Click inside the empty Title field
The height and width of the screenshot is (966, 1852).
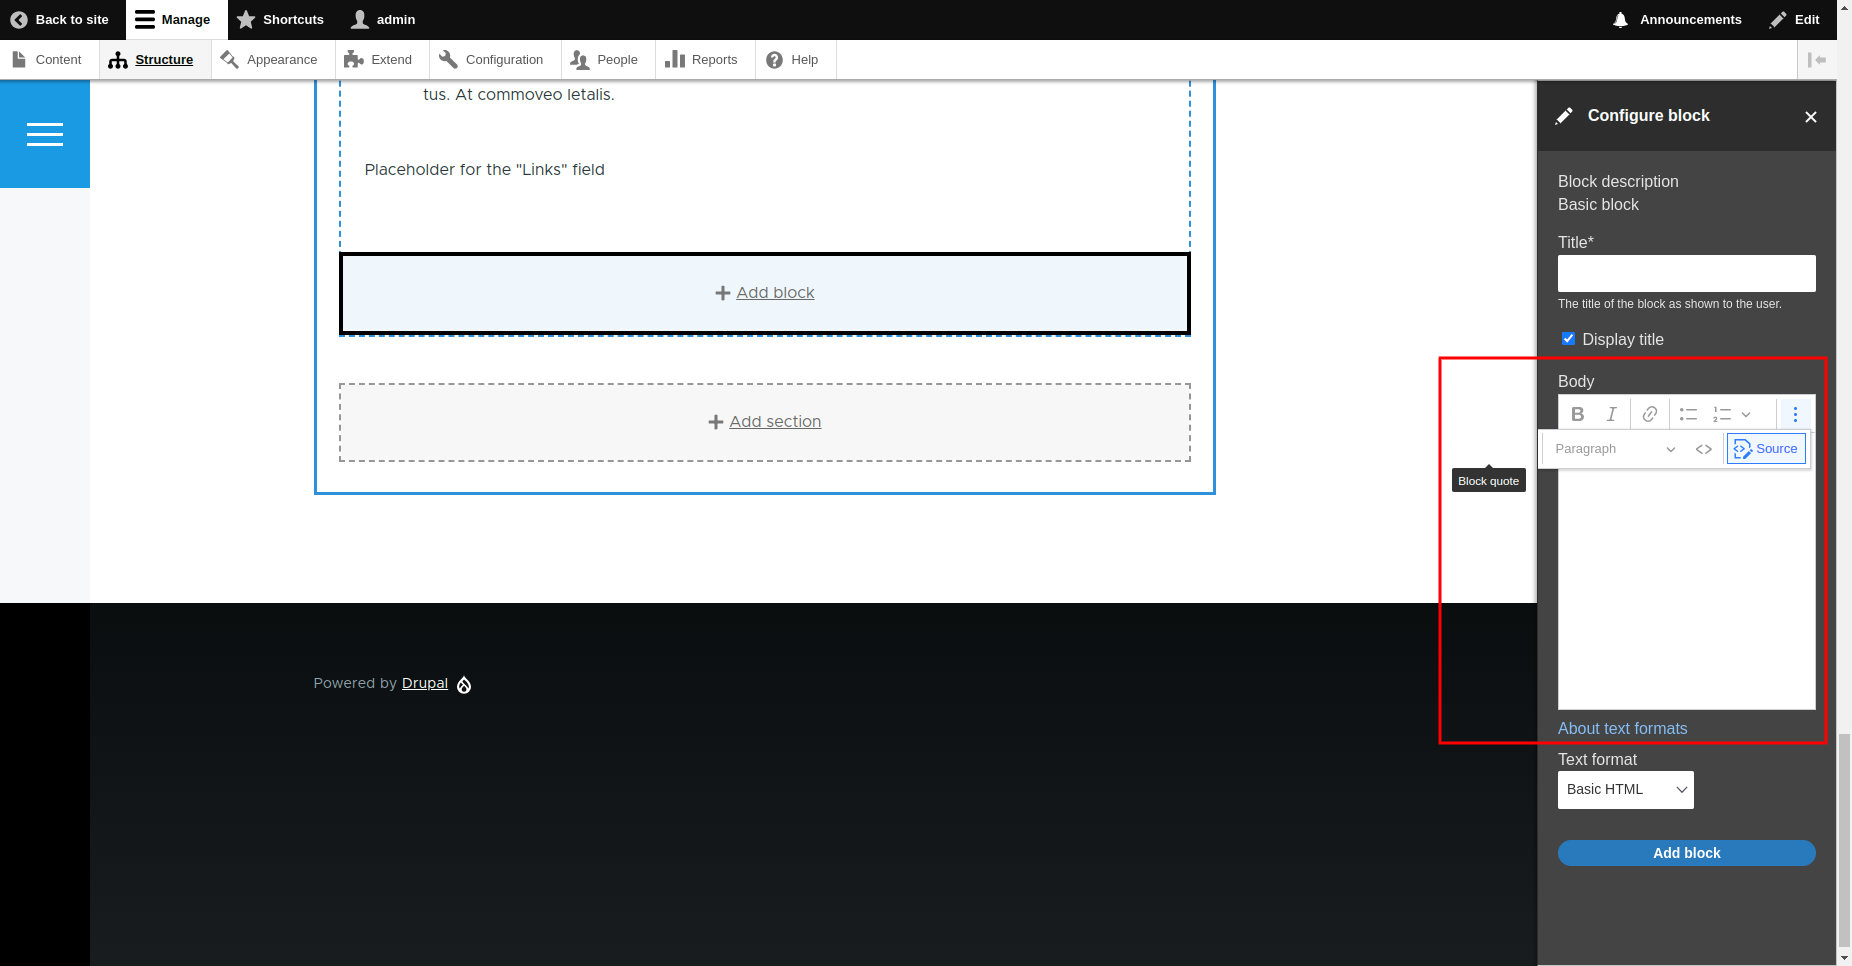(x=1685, y=272)
